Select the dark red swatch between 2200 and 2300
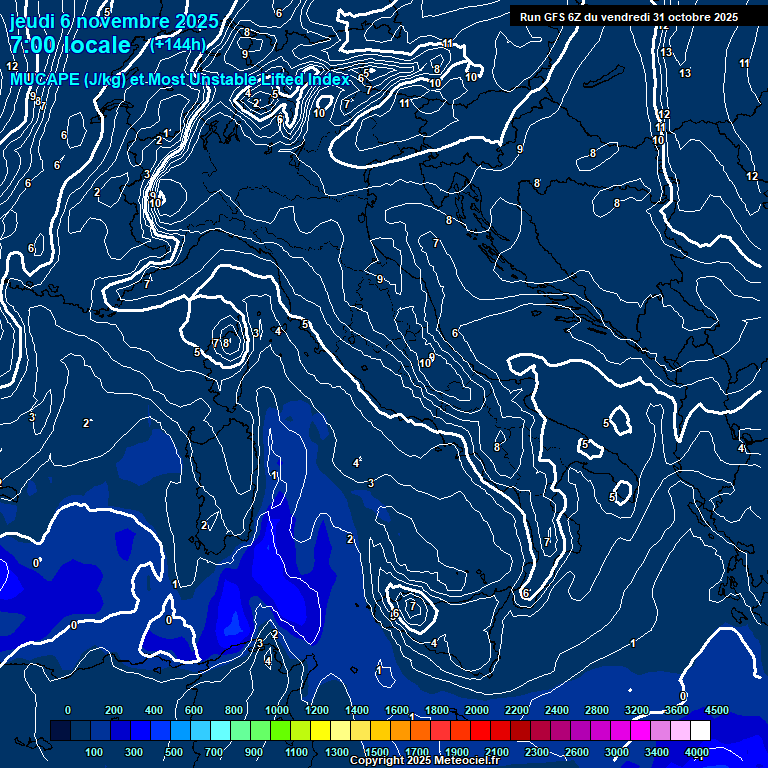 [x=520, y=730]
